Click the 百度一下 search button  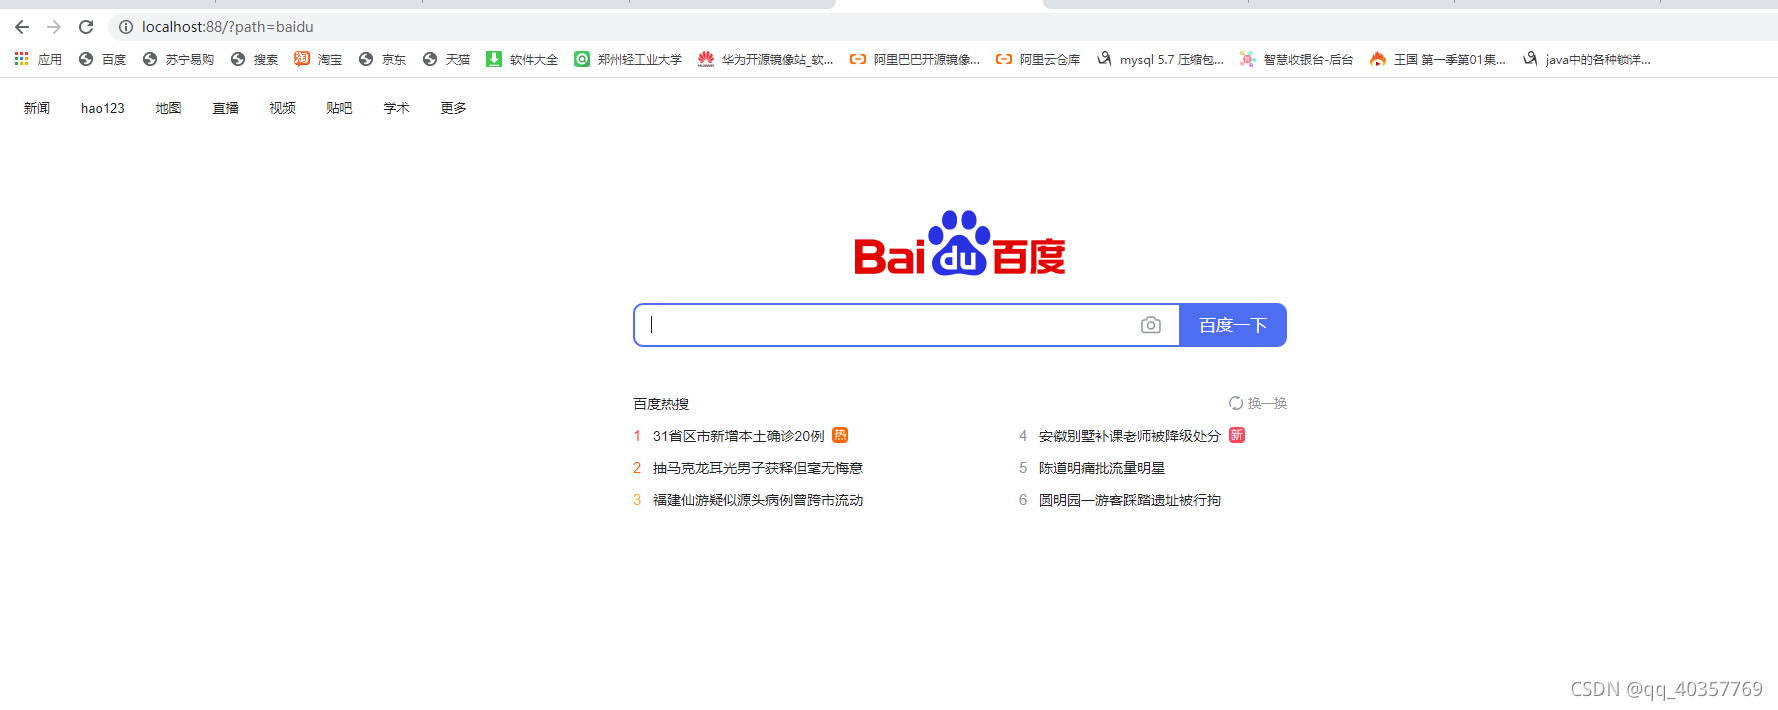1233,325
